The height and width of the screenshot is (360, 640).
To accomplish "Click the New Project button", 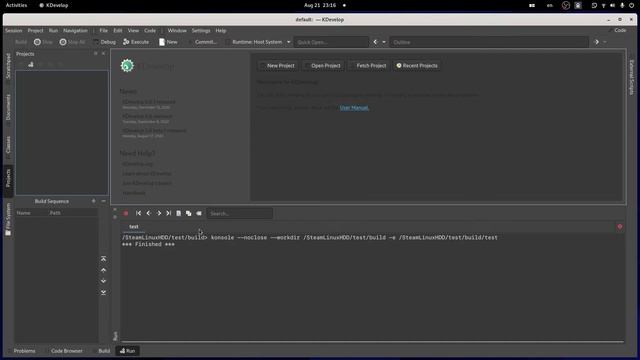I will [x=278, y=66].
